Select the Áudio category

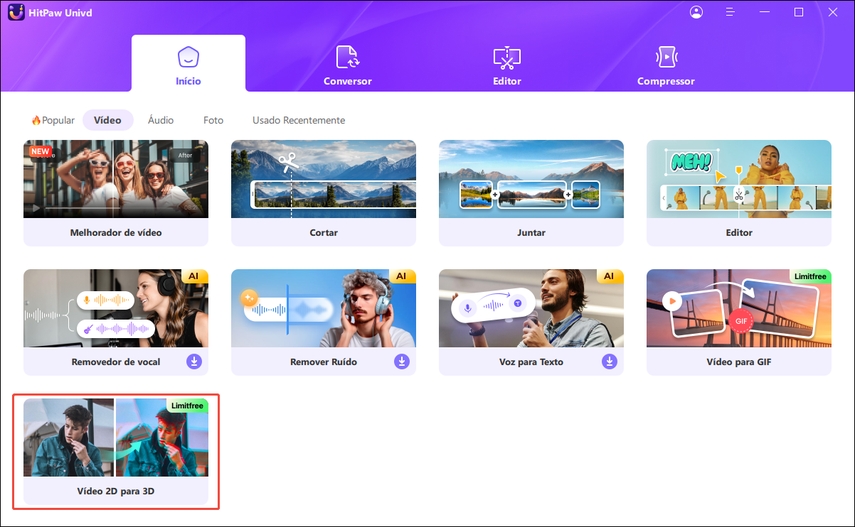(x=161, y=120)
